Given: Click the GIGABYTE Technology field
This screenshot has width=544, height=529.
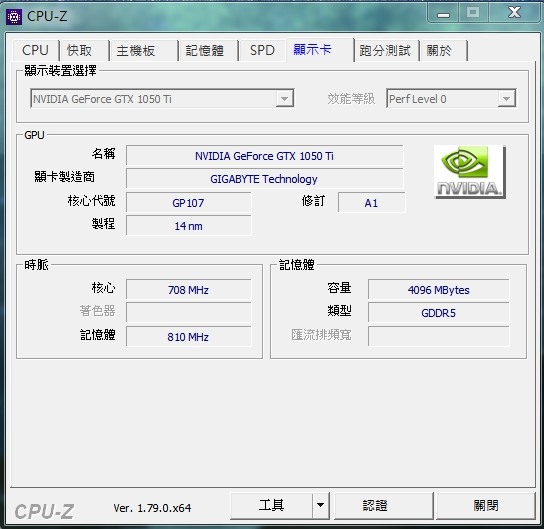Looking at the screenshot, I should tap(264, 179).
